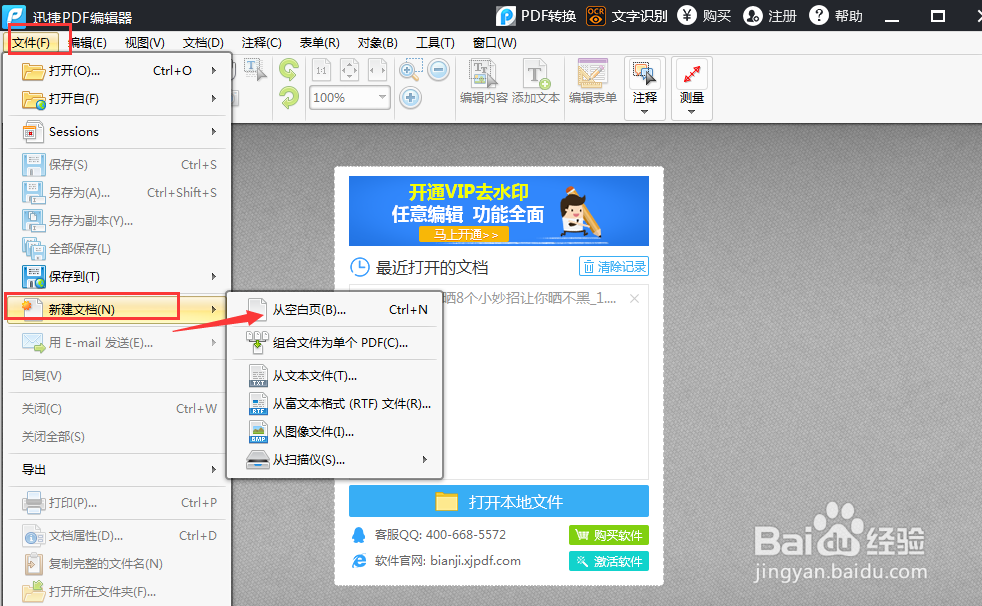Click the 复制完整的文件名(N) icon
The image size is (982, 606).
[33, 564]
